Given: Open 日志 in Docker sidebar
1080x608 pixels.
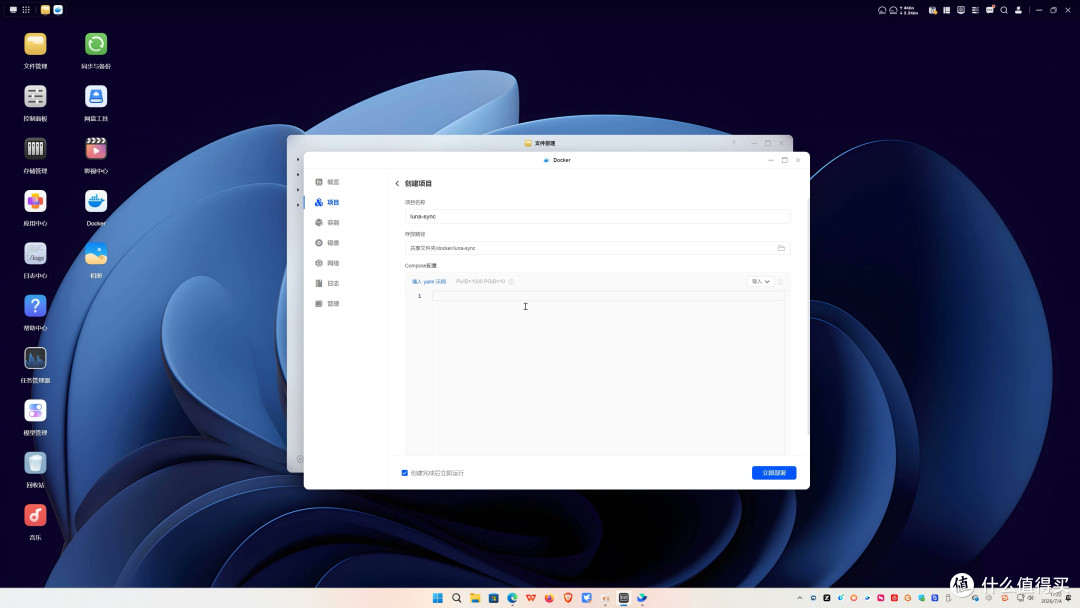Looking at the screenshot, I should (328, 284).
